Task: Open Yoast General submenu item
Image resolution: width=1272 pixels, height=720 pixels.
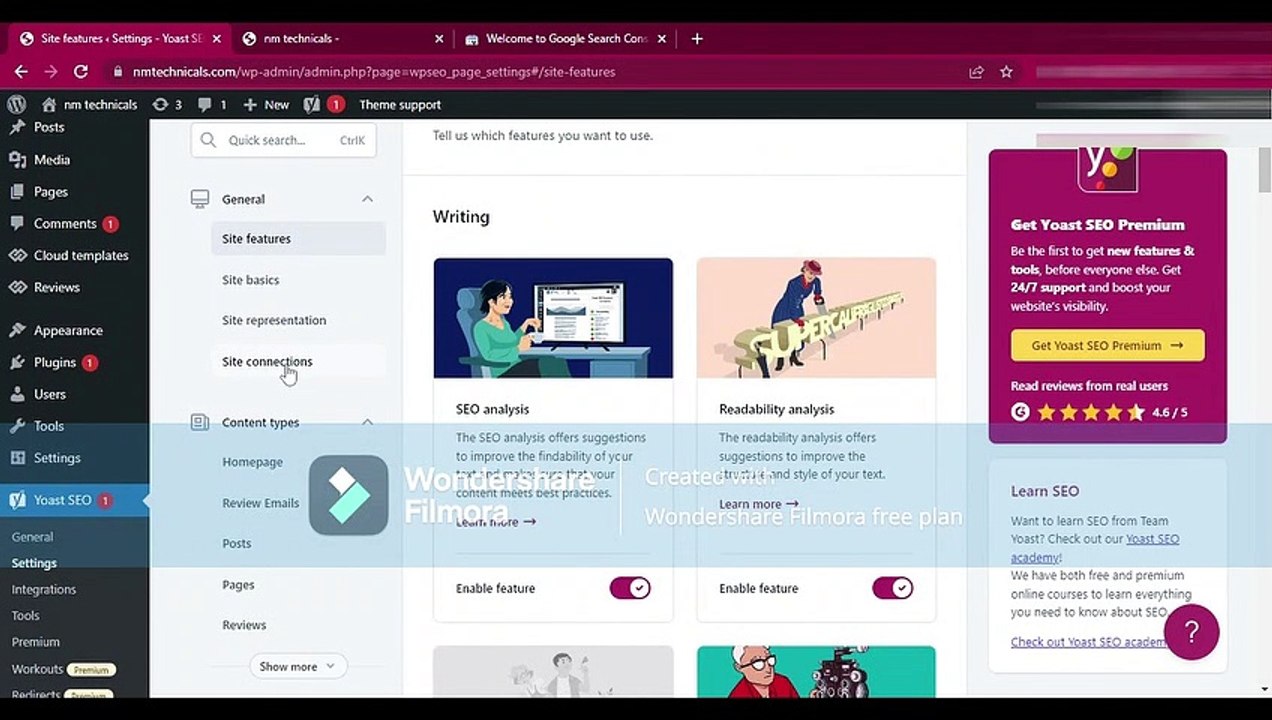Action: pyautogui.click(x=32, y=537)
